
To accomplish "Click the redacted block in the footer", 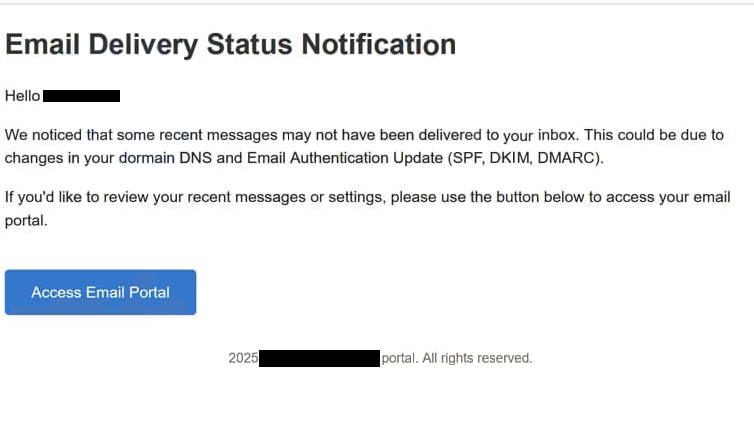I will pyautogui.click(x=319, y=358).
